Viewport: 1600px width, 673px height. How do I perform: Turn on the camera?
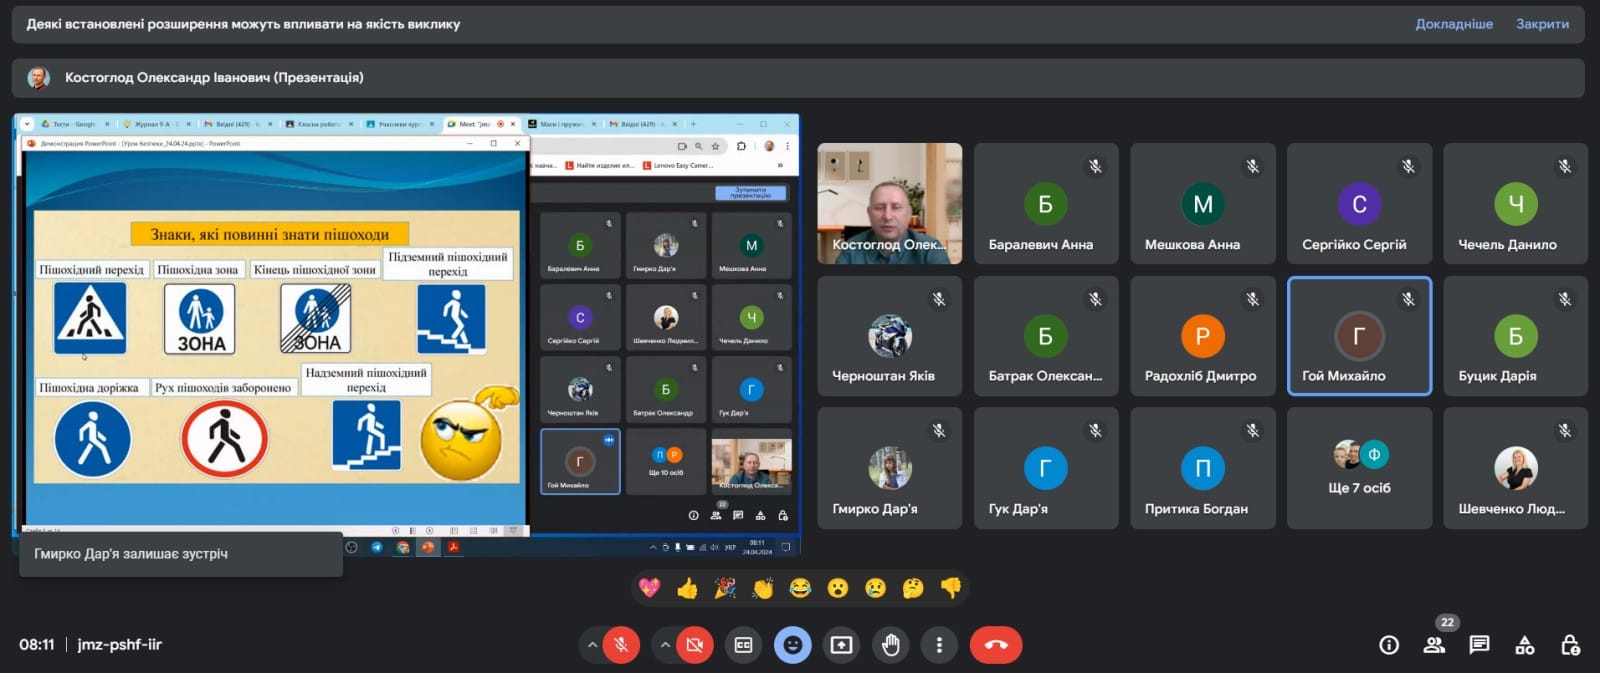[x=694, y=645]
